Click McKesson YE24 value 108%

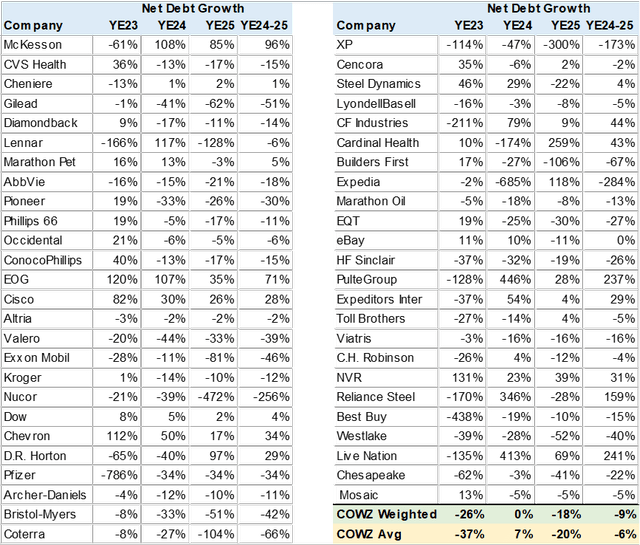170,44
